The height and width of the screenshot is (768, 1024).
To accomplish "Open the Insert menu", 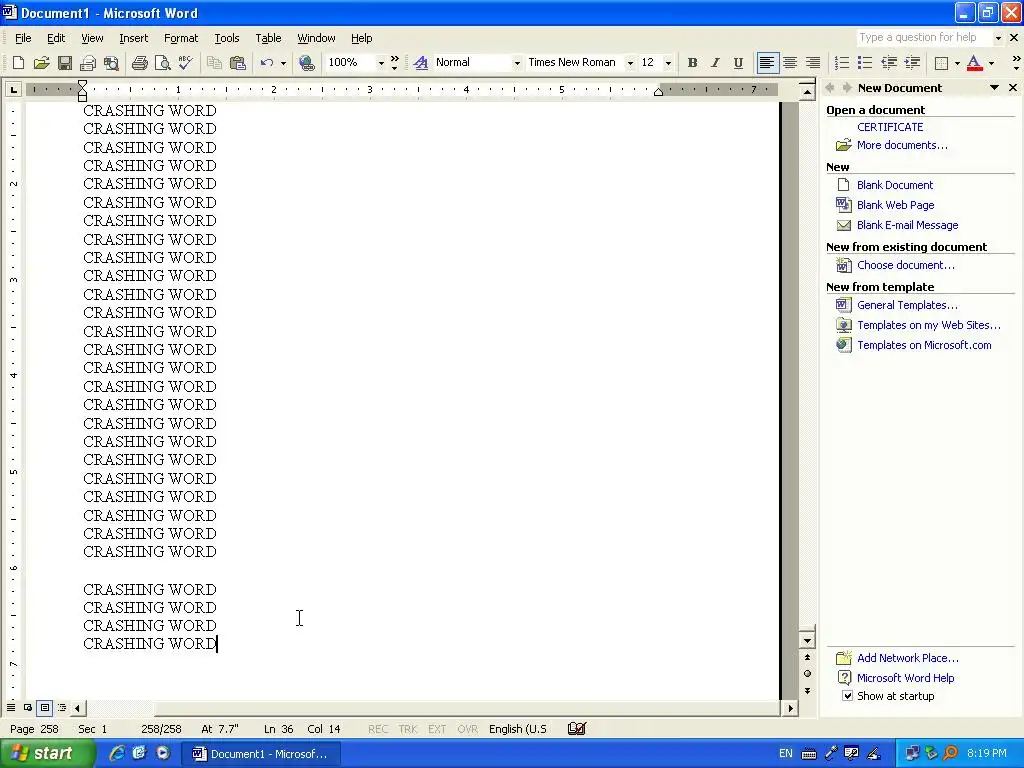I will (x=133, y=38).
